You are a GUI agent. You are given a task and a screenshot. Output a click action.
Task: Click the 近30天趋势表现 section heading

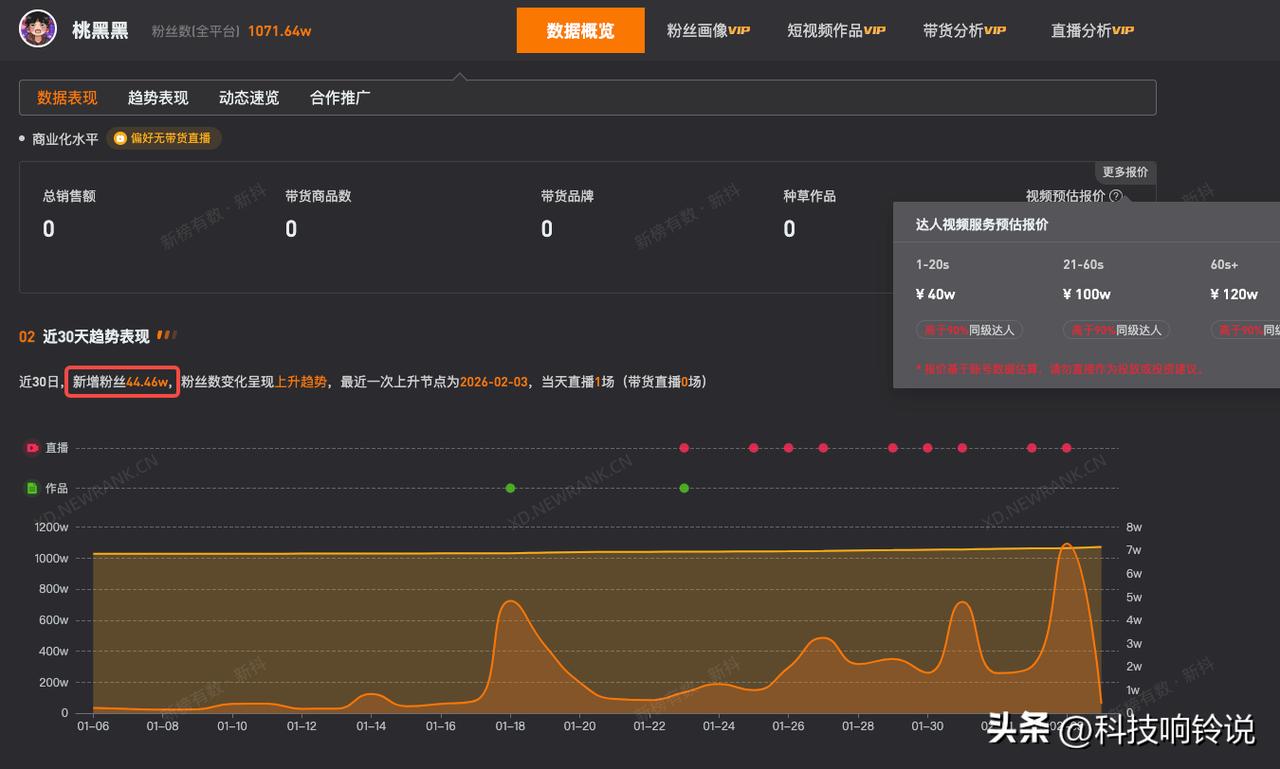click(96, 336)
